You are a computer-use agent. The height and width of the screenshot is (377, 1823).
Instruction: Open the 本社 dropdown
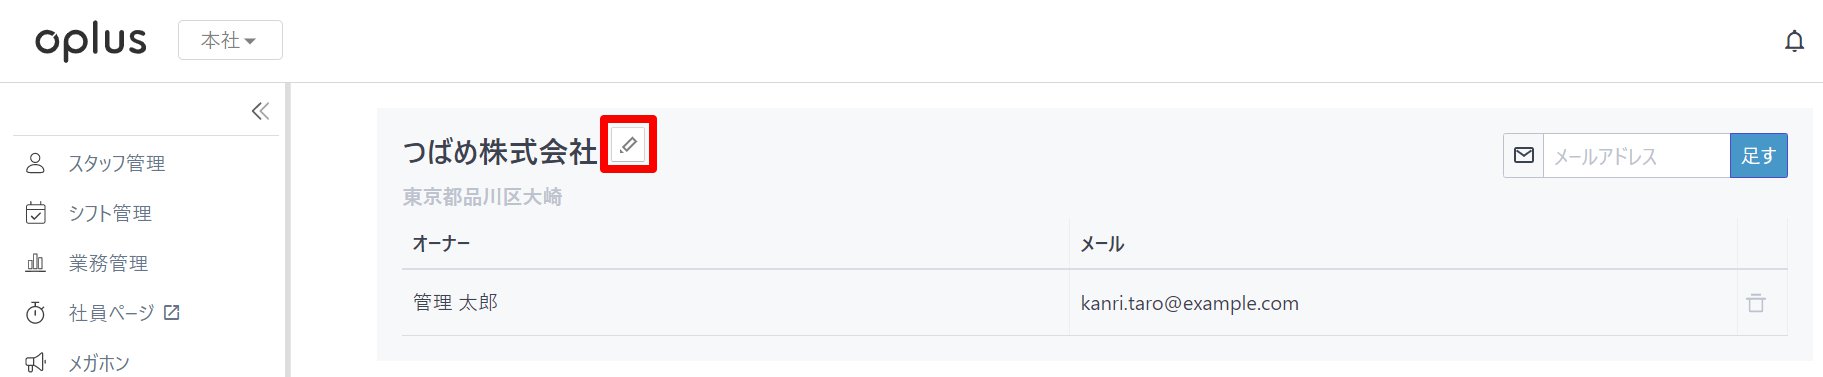click(230, 40)
